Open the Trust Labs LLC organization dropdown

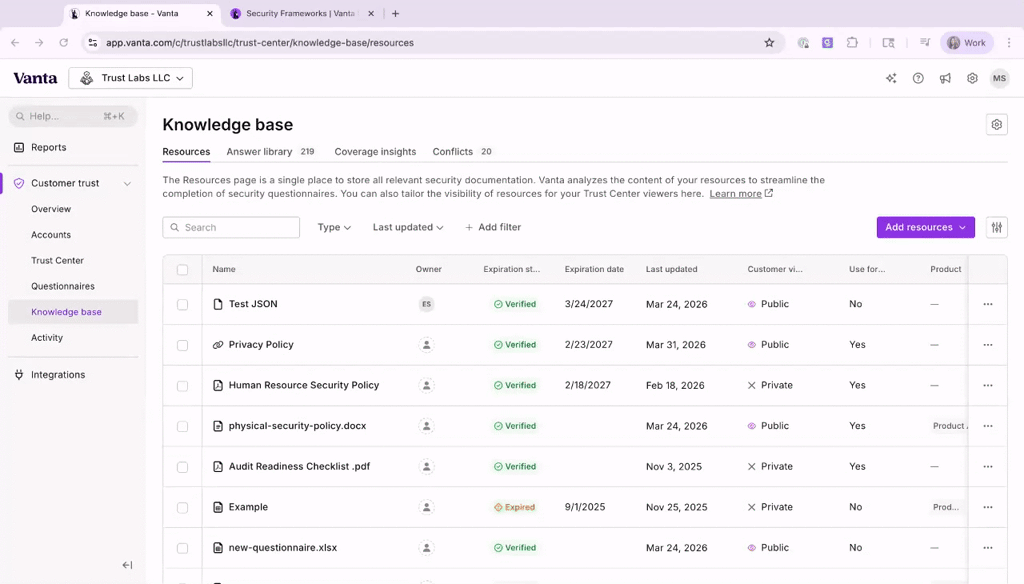point(131,78)
